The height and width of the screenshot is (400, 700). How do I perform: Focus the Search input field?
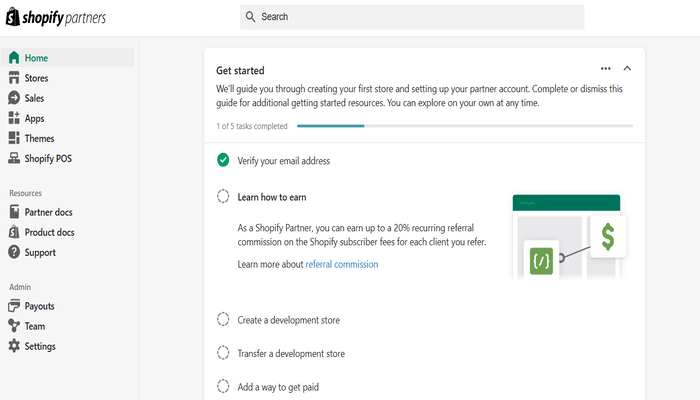[412, 17]
